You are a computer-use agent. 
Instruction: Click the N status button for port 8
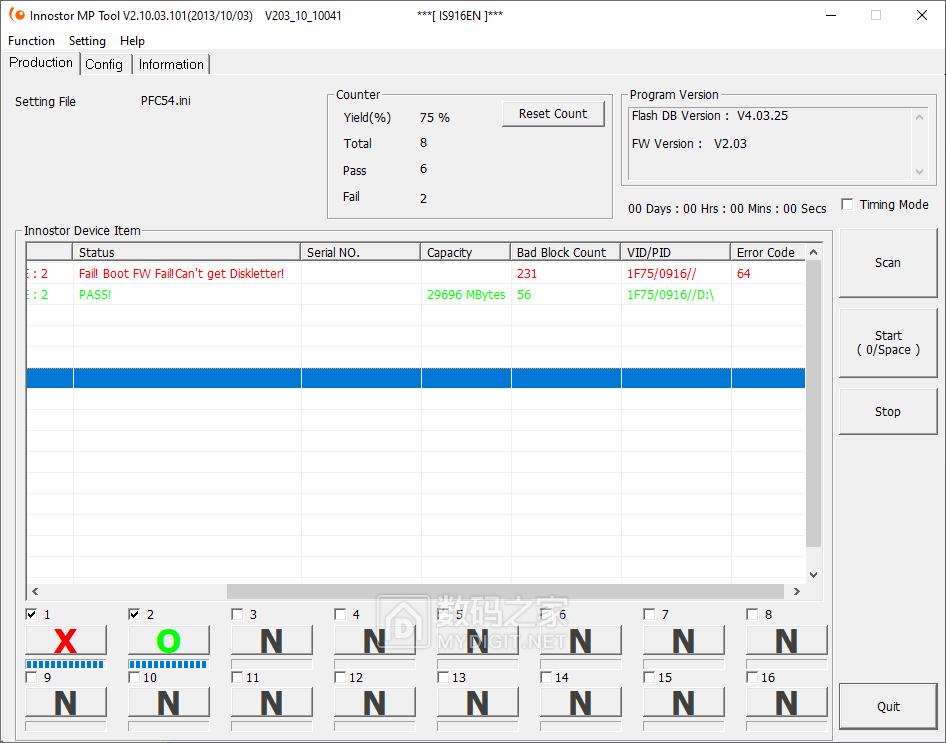[x=787, y=640]
